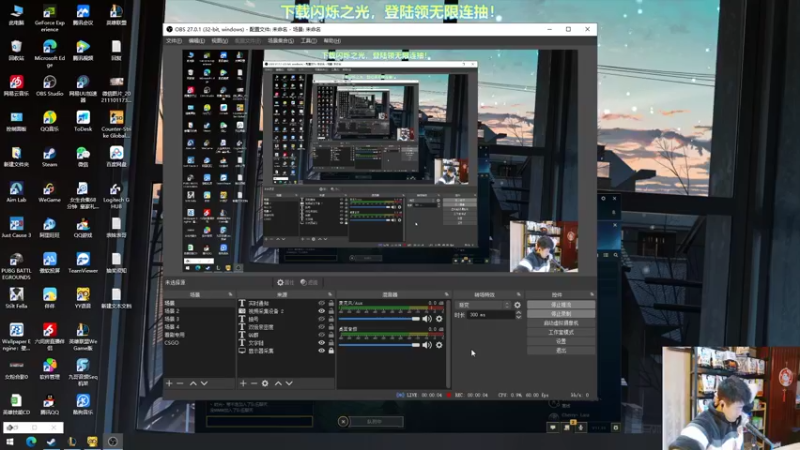Open PUBG BATTLEGROUNDS desktop shortcut

(x=16, y=266)
